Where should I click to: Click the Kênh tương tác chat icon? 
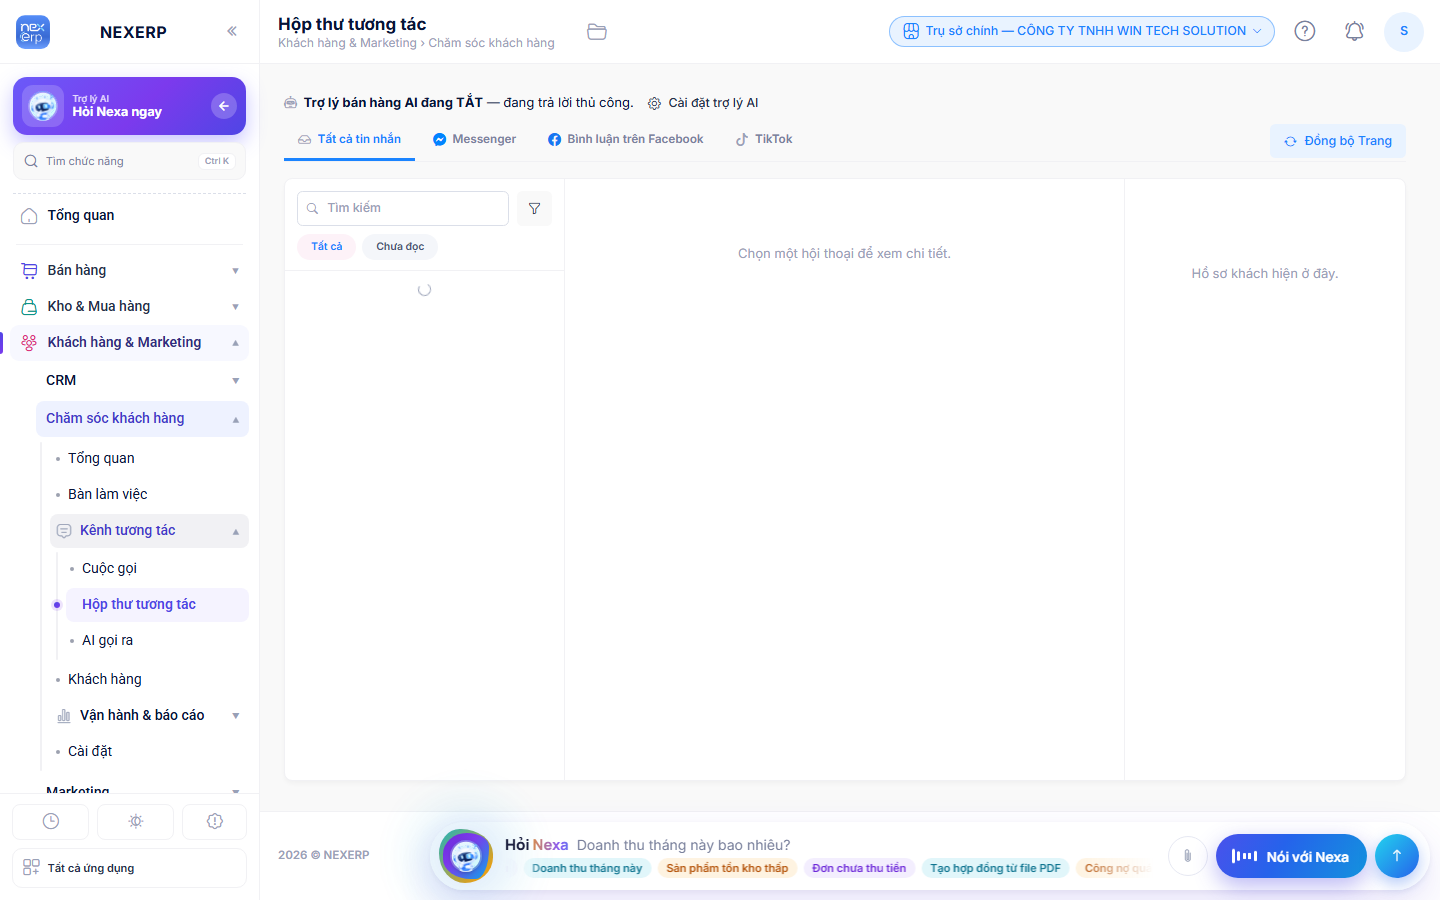(x=64, y=531)
